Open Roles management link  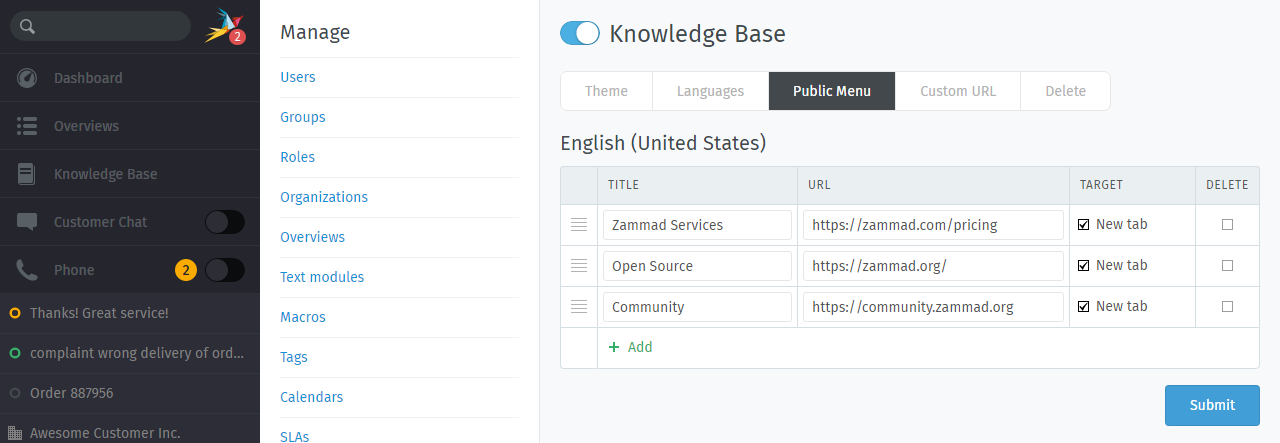[298, 157]
